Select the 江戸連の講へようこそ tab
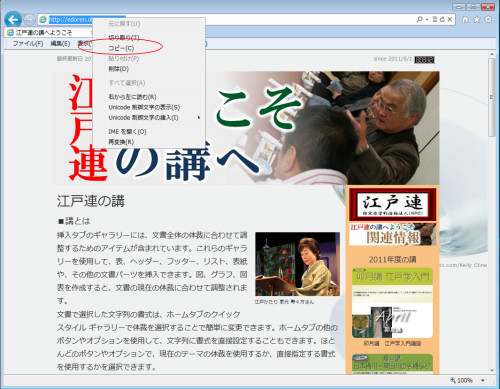 [x=43, y=32]
